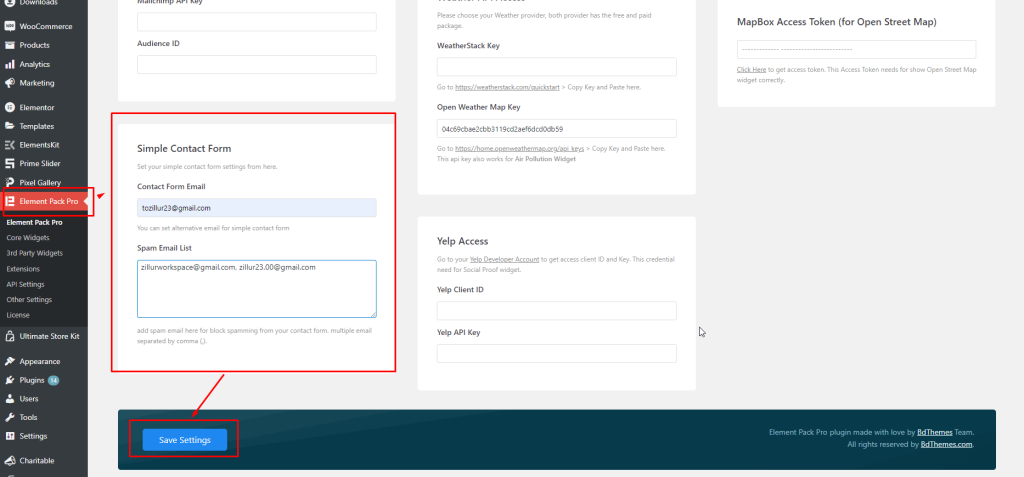This screenshot has height=477, width=1024.
Task: Open Prime Slider via its icon
Action: pos(10,164)
